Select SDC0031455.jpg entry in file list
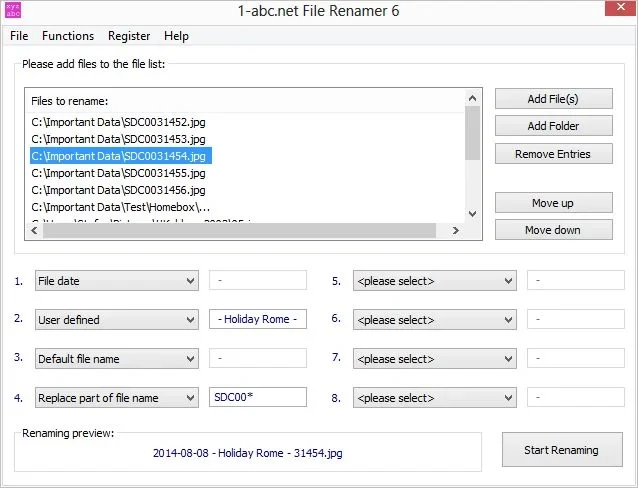This screenshot has width=638, height=488. coord(118,172)
